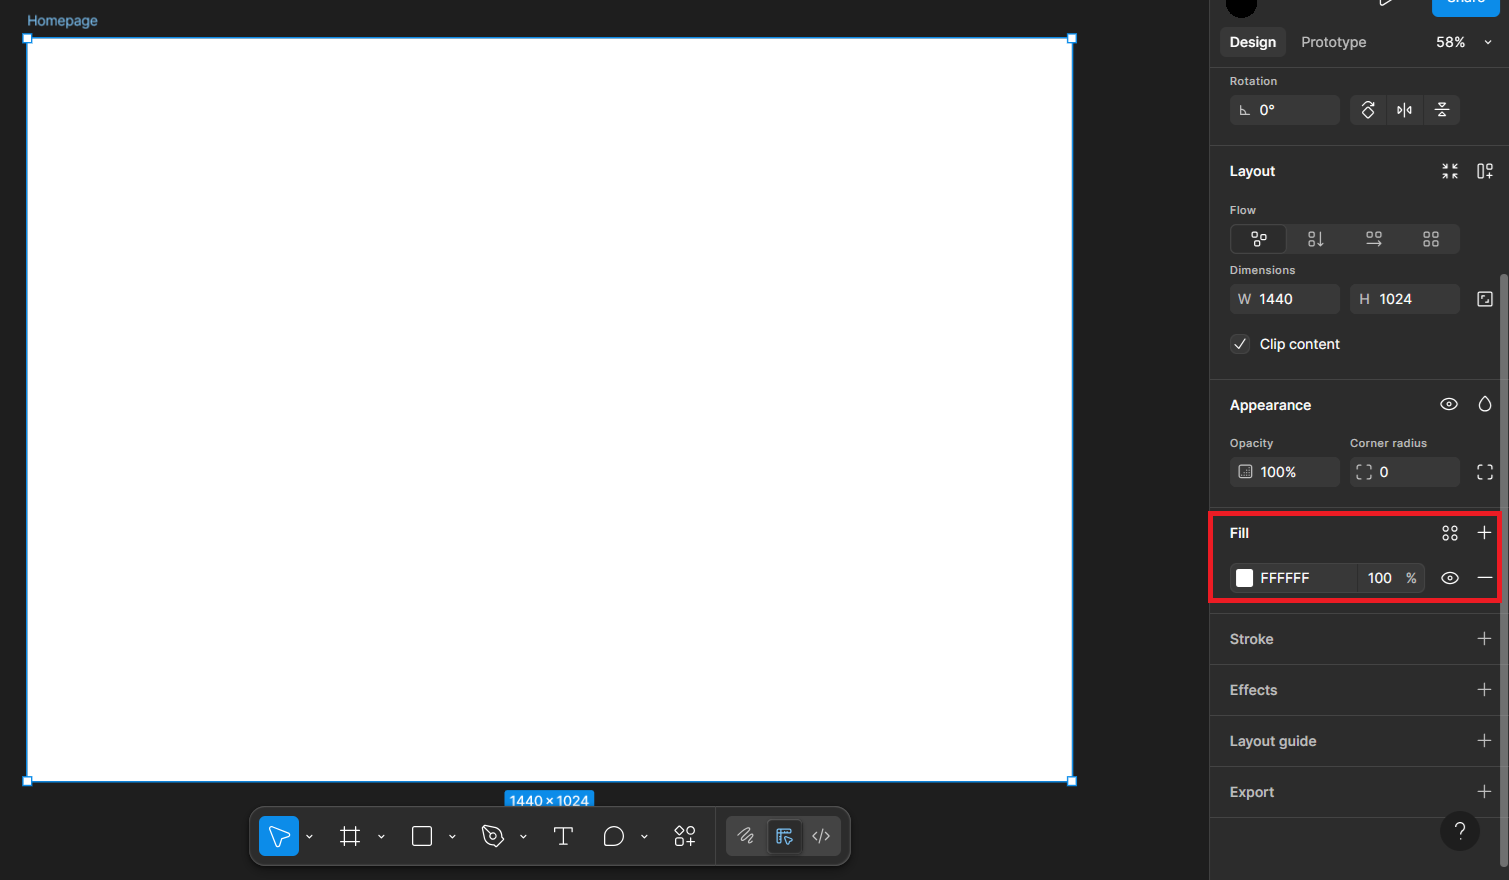Image resolution: width=1509 pixels, height=880 pixels.
Task: Switch to the Prototype tab
Action: tap(1332, 42)
